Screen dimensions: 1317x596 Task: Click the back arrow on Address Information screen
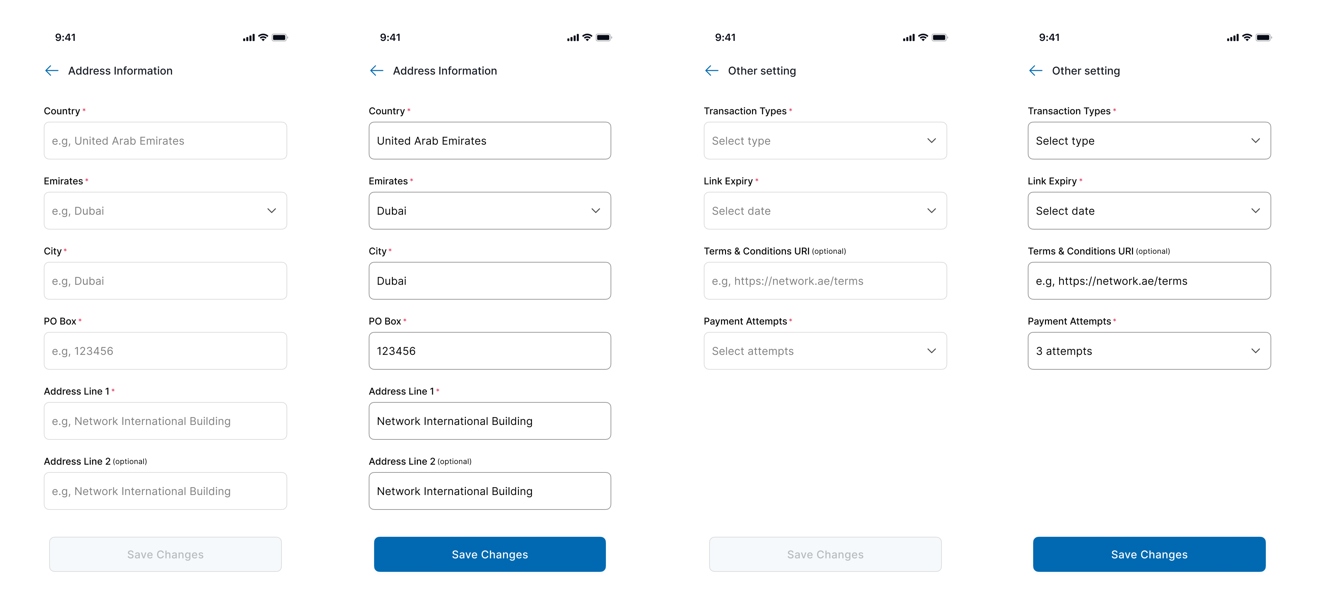coord(51,70)
